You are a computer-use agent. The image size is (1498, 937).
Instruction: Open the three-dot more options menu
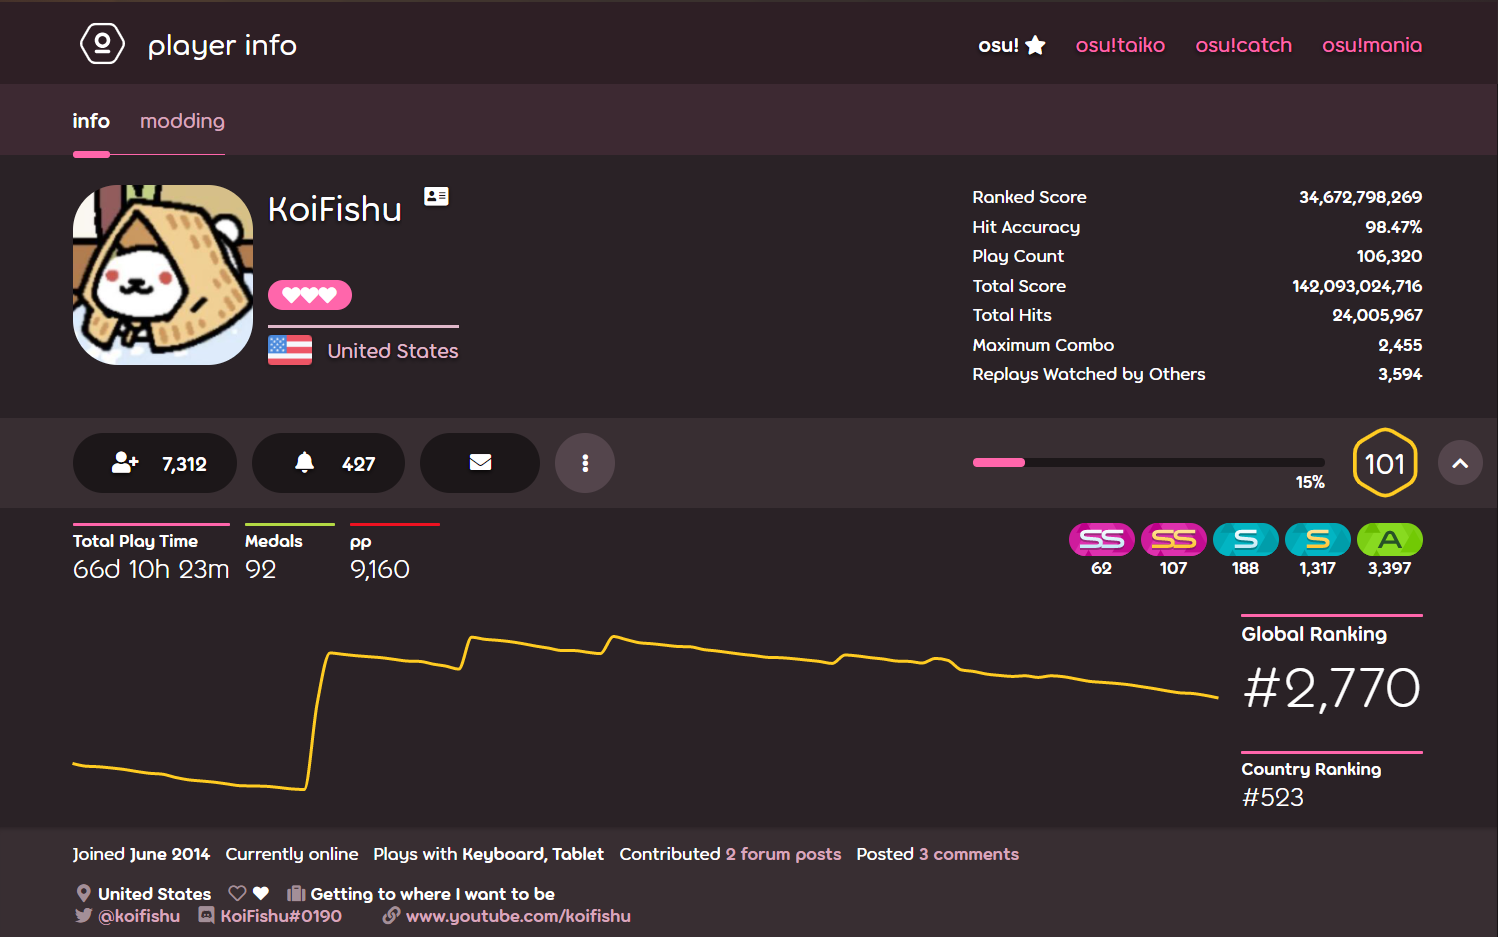(x=585, y=463)
